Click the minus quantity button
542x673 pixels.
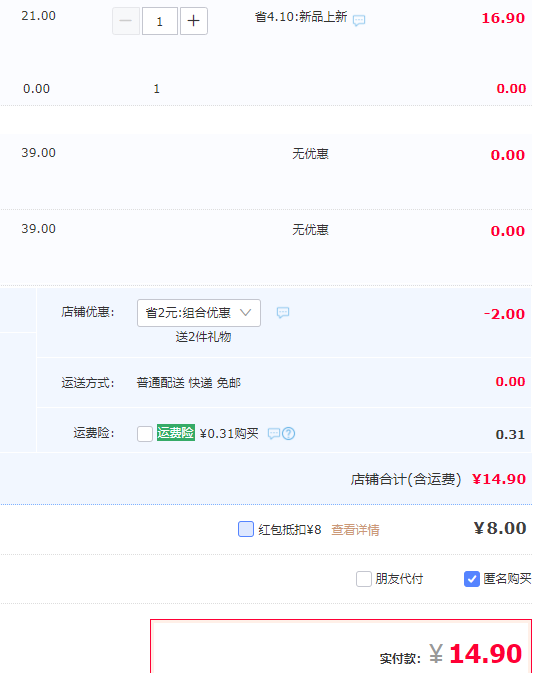[x=126, y=21]
